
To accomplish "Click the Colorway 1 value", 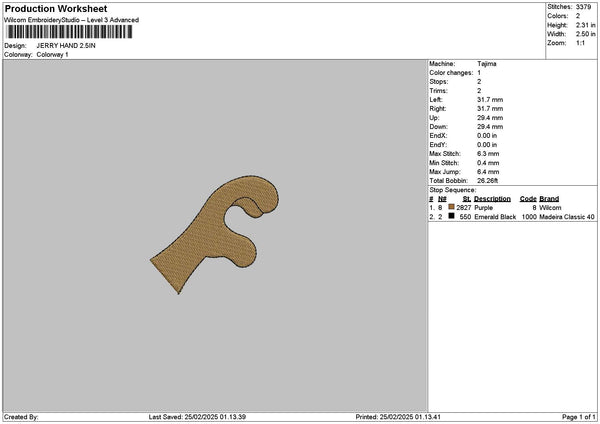I will click(52, 54).
